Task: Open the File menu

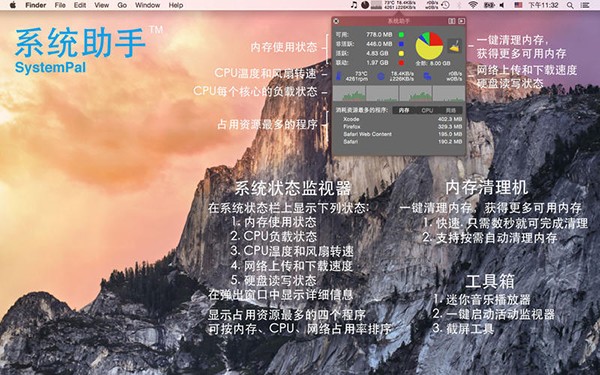Action: click(x=60, y=5)
